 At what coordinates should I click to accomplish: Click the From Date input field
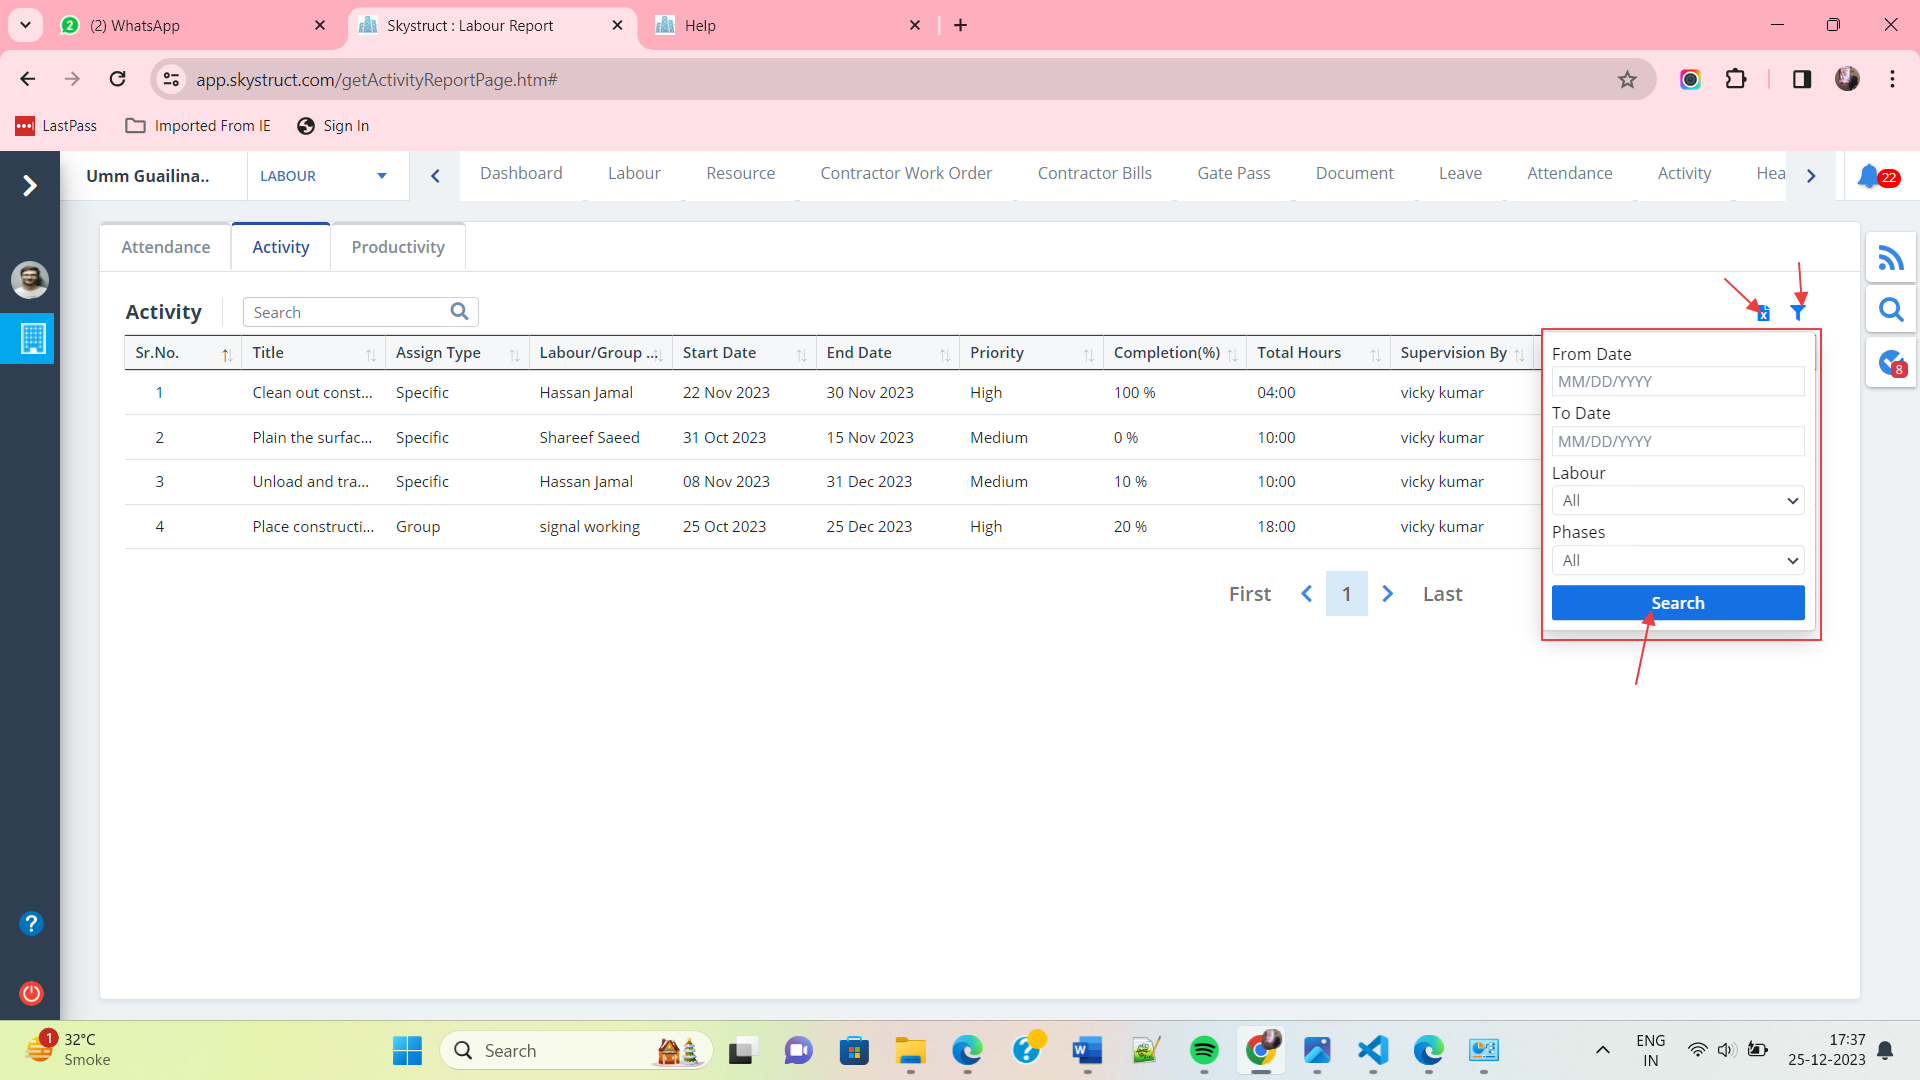click(1677, 382)
